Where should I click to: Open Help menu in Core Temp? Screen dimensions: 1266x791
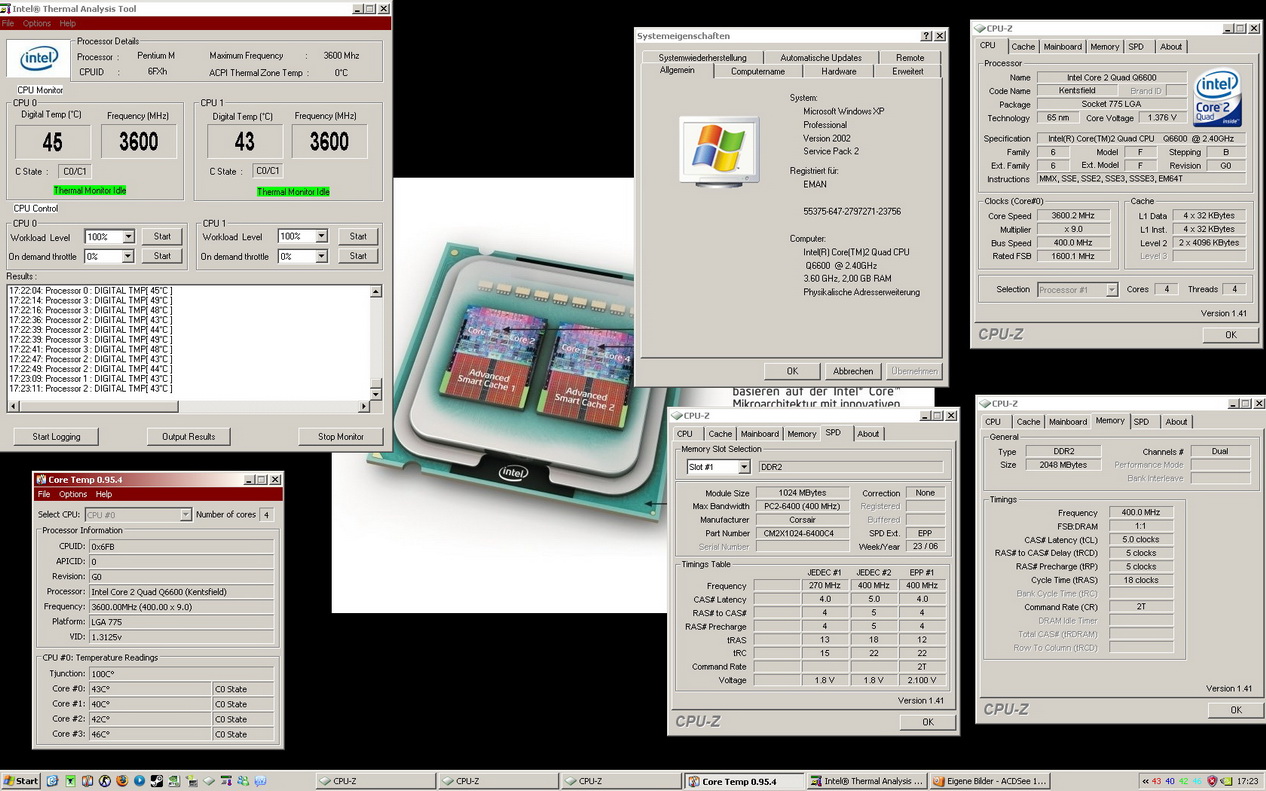pyautogui.click(x=104, y=494)
